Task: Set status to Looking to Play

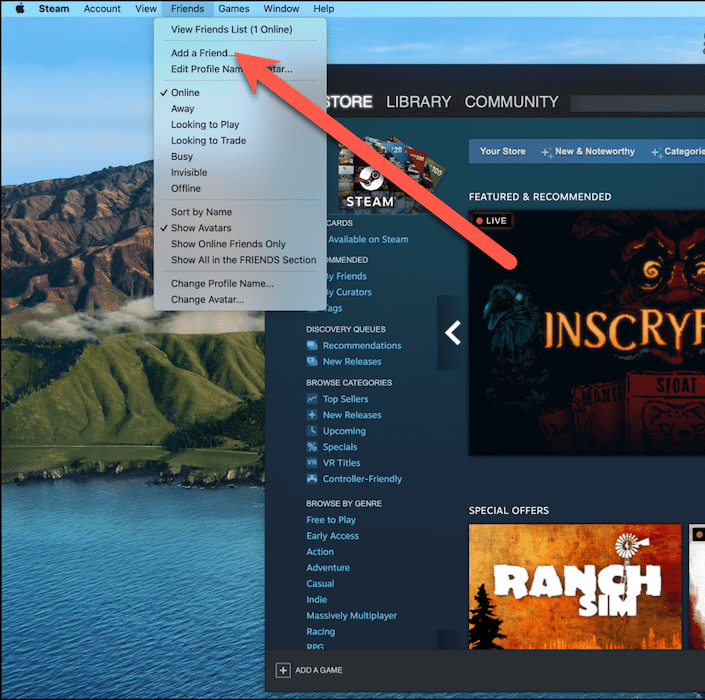Action: 205,125
